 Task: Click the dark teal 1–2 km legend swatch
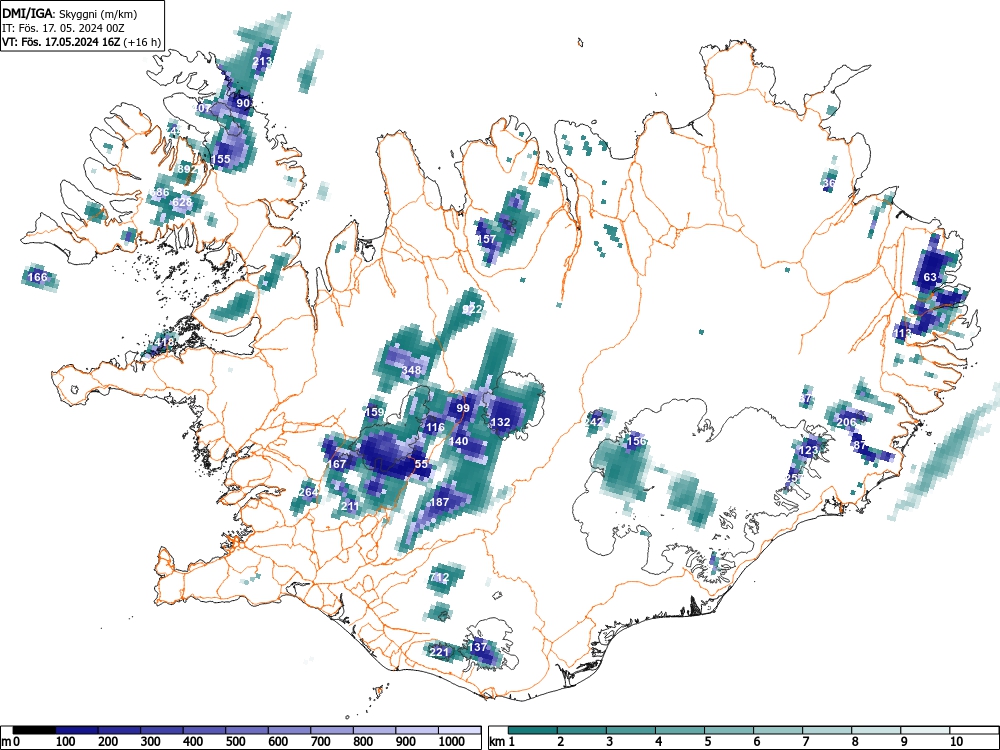[x=533, y=730]
